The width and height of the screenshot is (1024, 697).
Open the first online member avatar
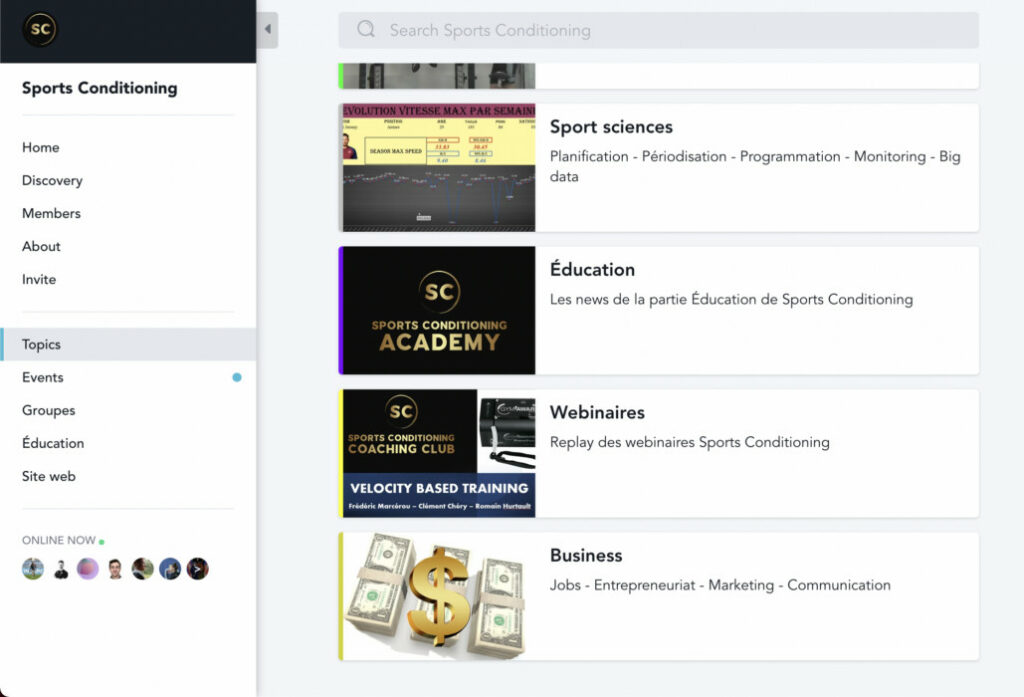click(33, 569)
